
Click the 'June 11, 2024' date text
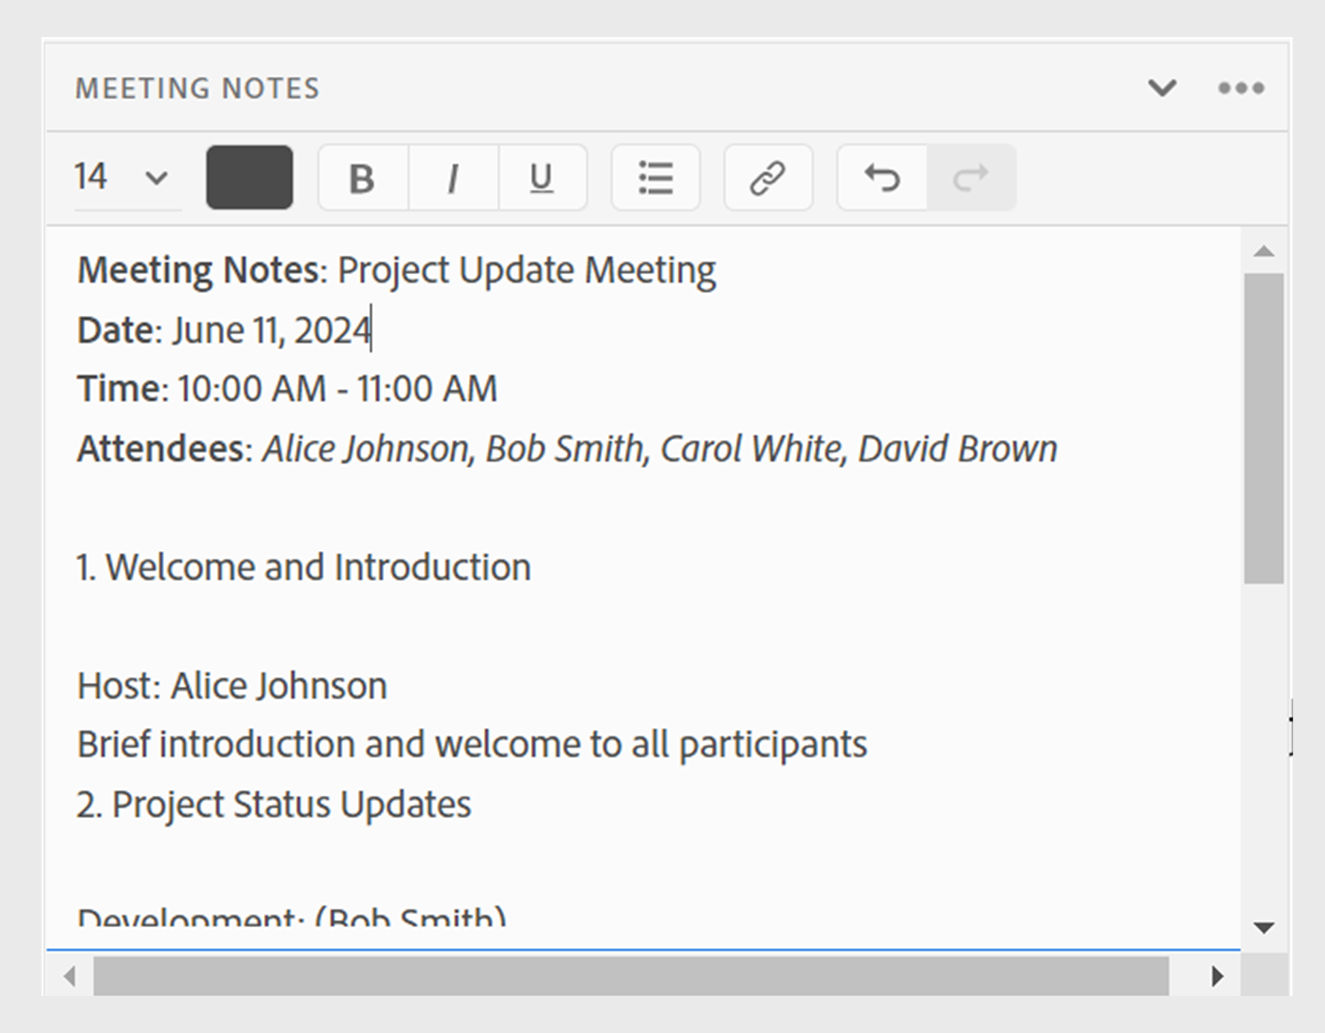coord(272,331)
